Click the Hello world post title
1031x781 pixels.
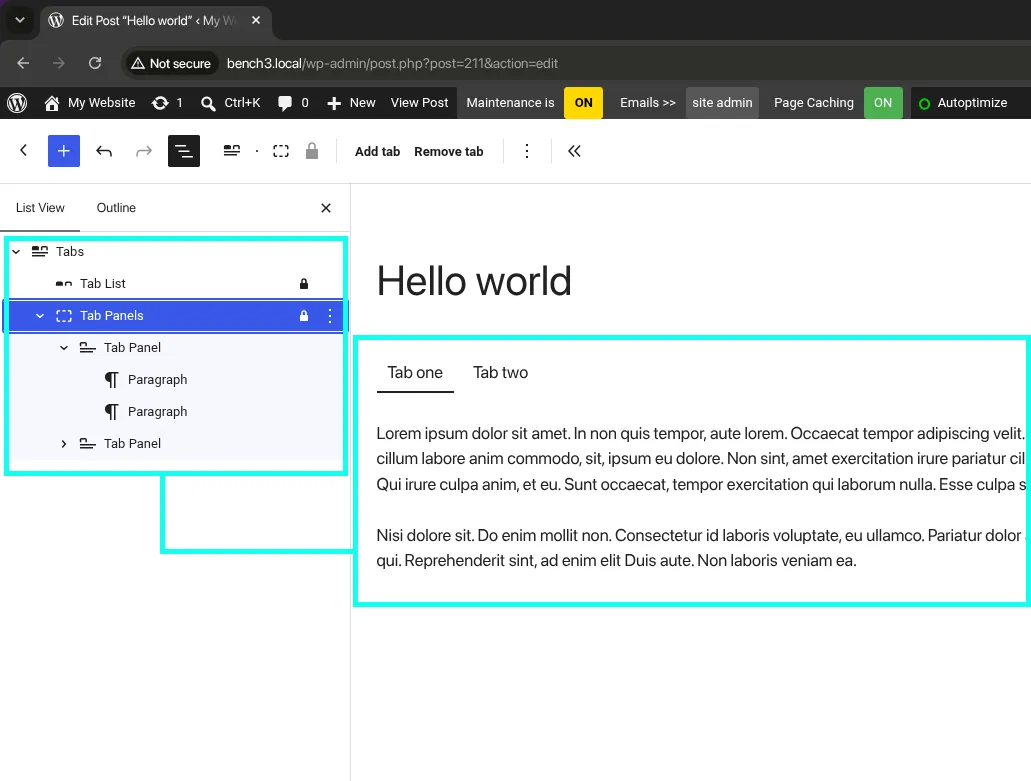(474, 281)
